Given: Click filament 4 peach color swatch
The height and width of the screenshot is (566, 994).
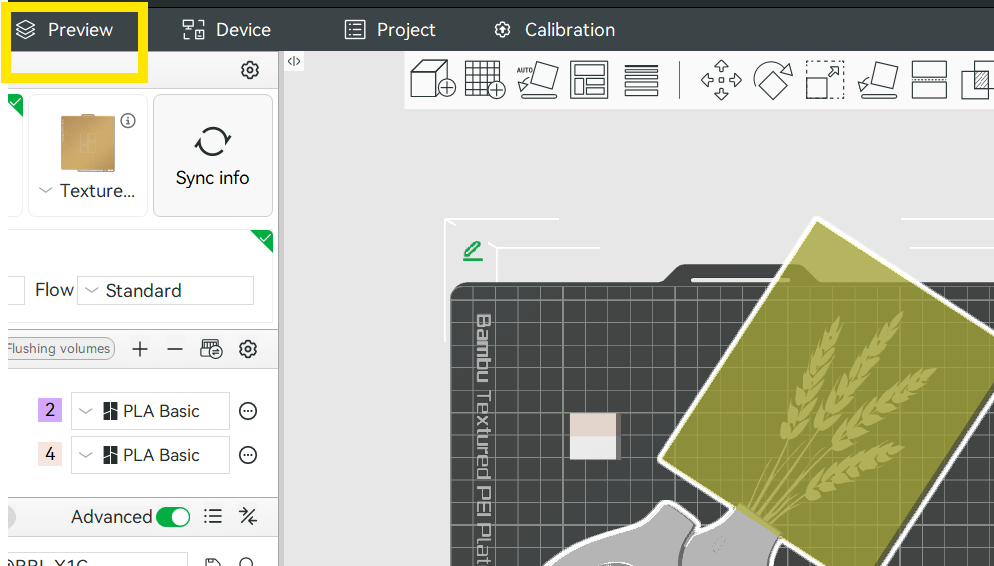Looking at the screenshot, I should tap(50, 454).
